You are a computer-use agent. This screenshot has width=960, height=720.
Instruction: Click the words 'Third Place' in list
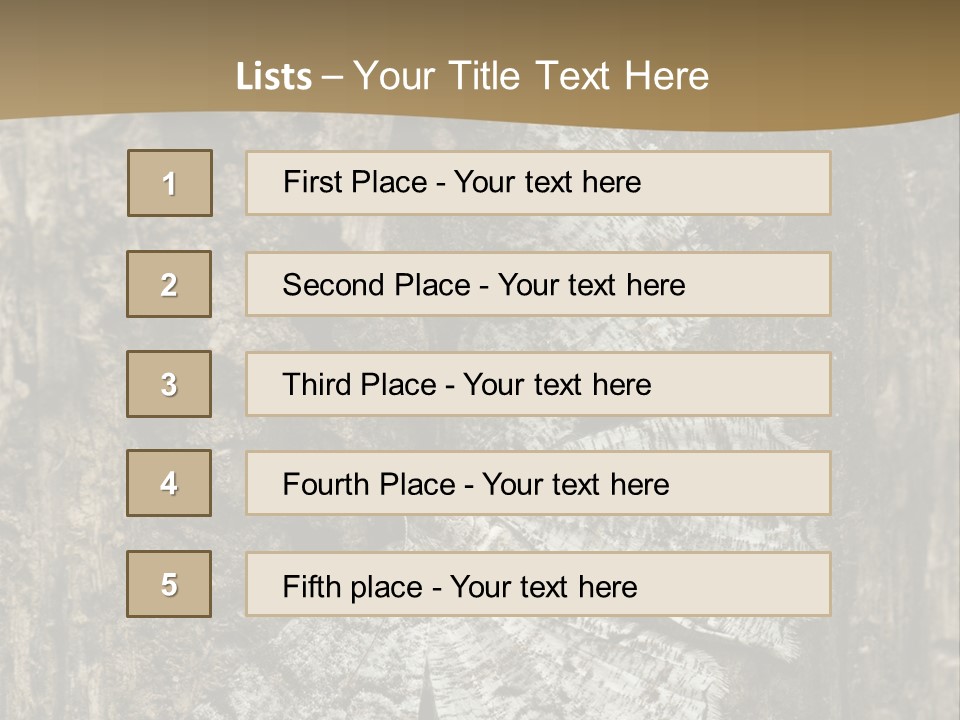point(359,384)
